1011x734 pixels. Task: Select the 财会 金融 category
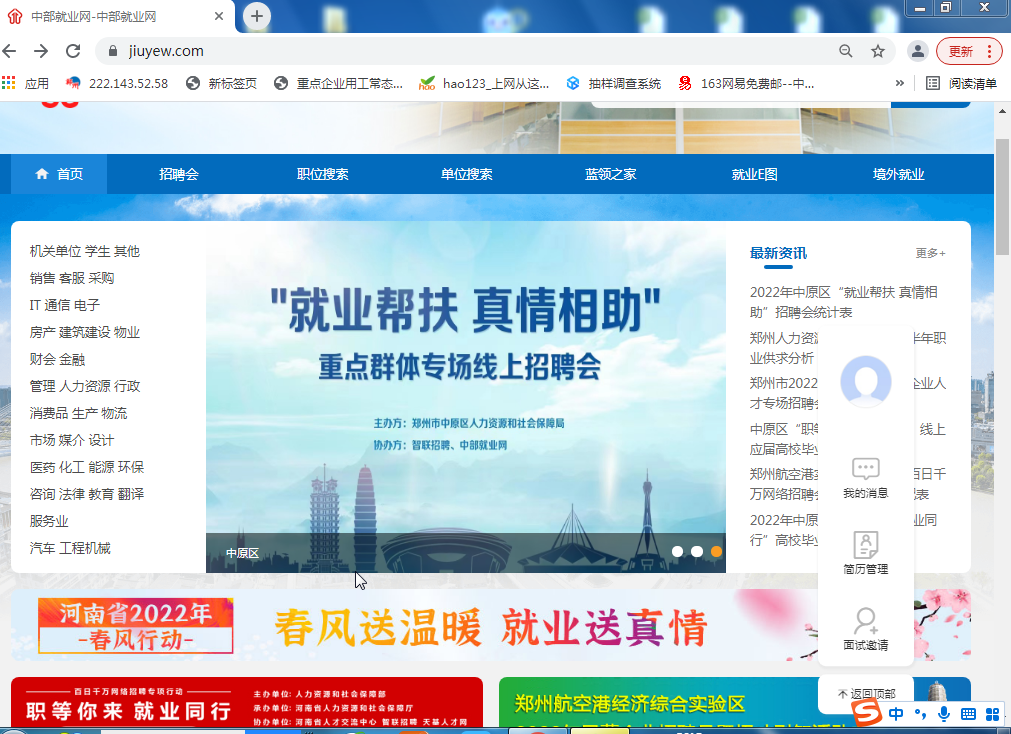point(57,359)
